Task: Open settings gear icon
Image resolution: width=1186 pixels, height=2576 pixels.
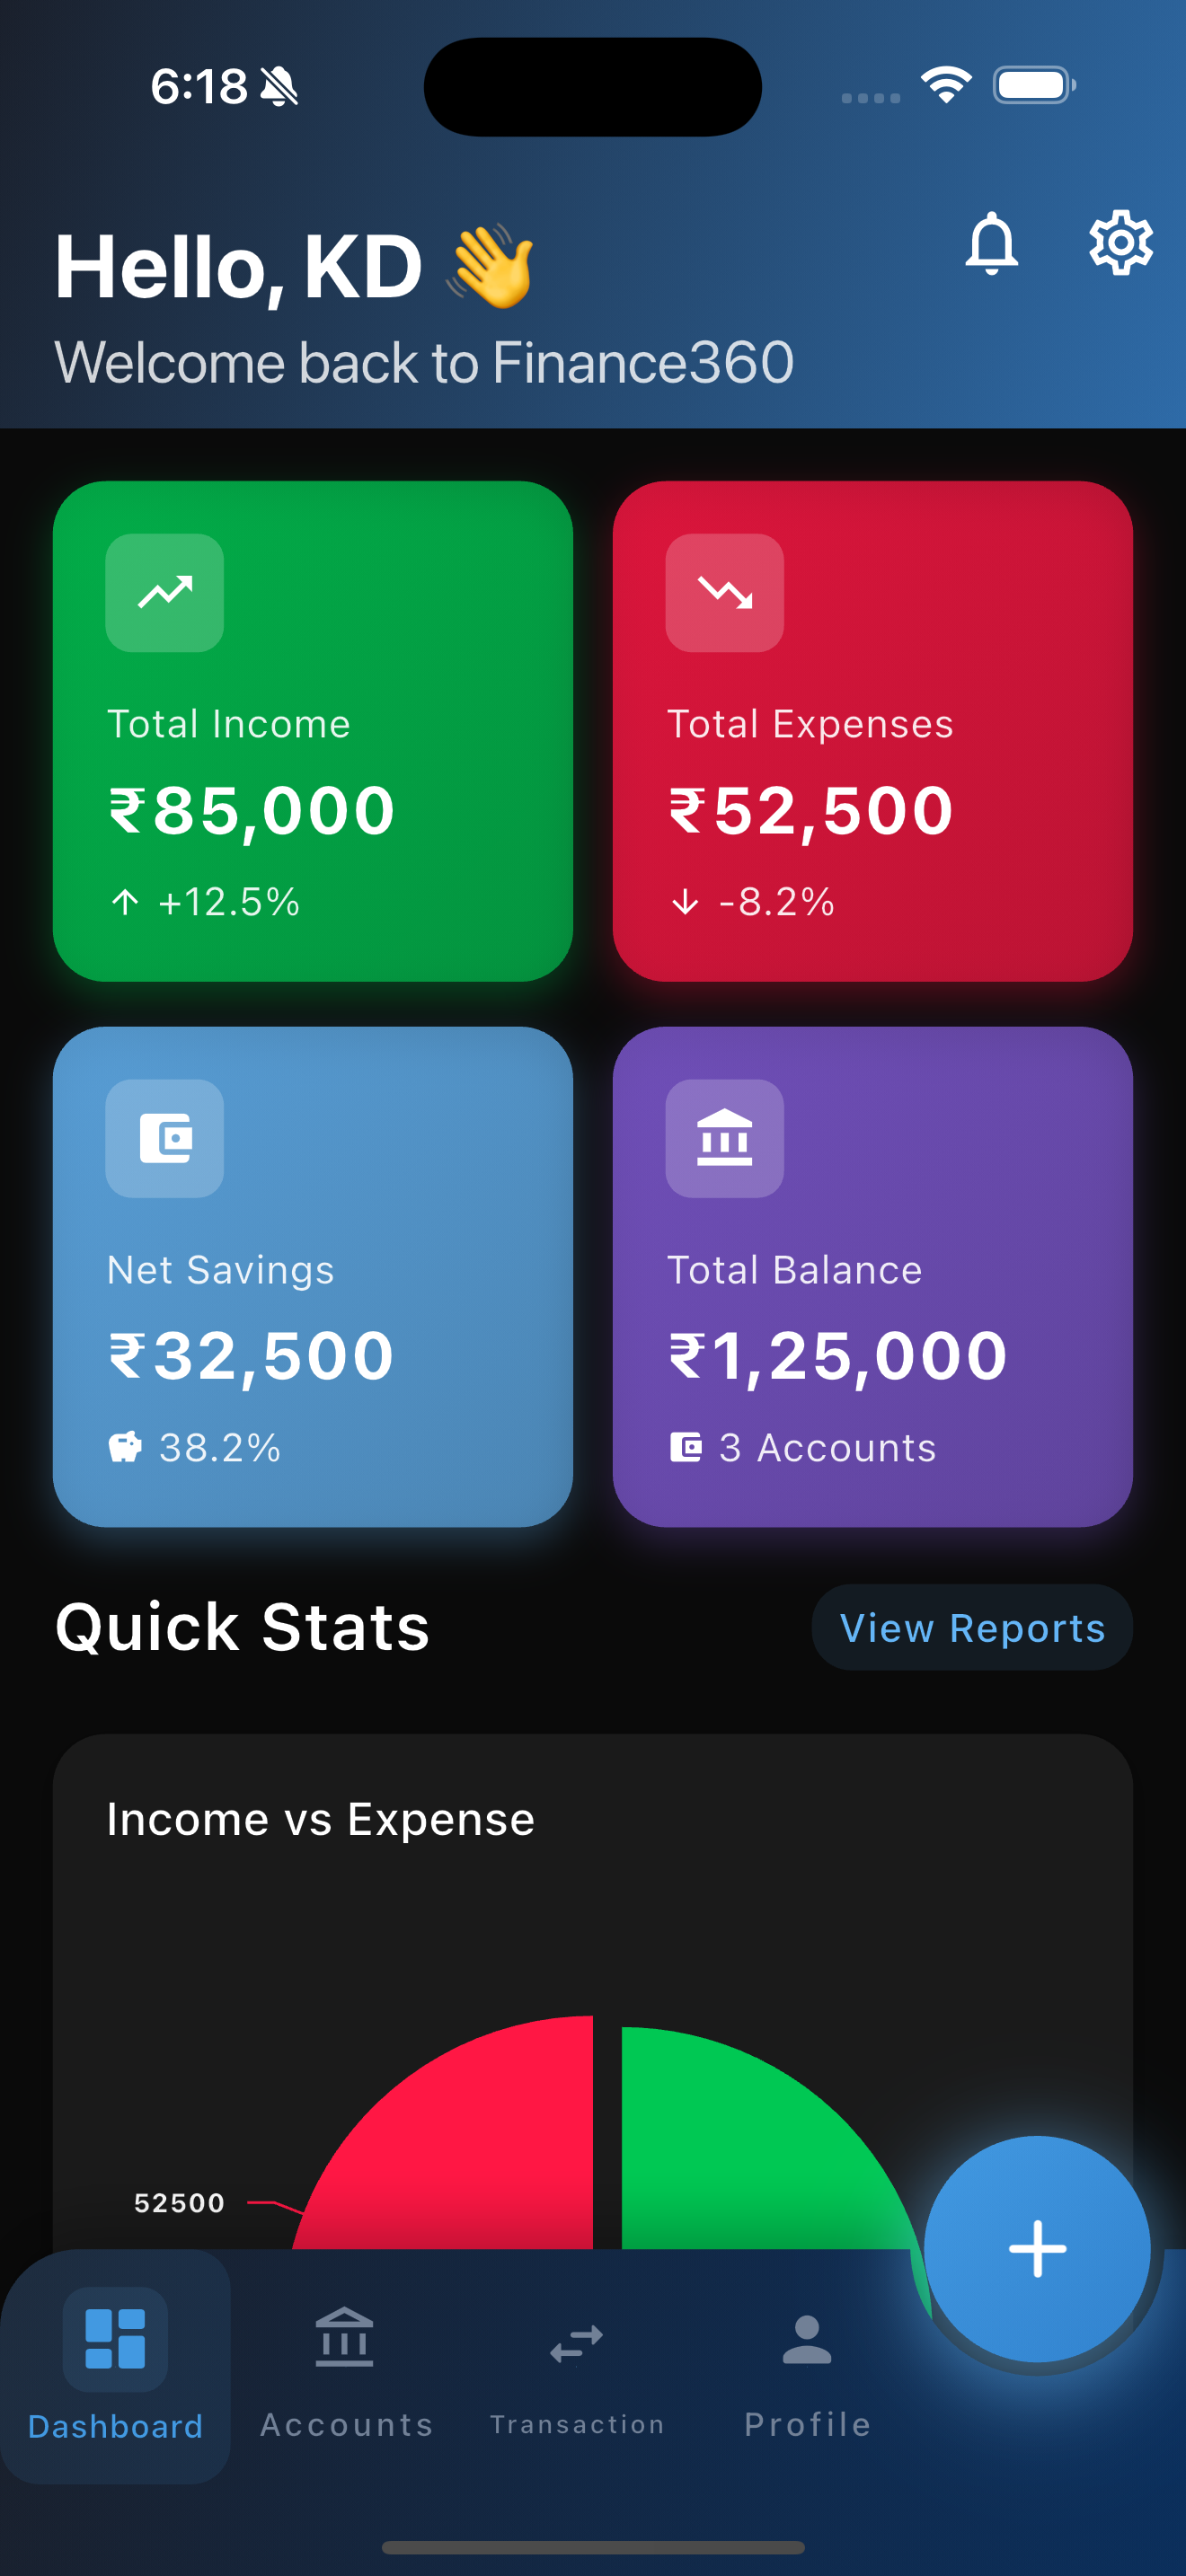Action: pos(1120,243)
